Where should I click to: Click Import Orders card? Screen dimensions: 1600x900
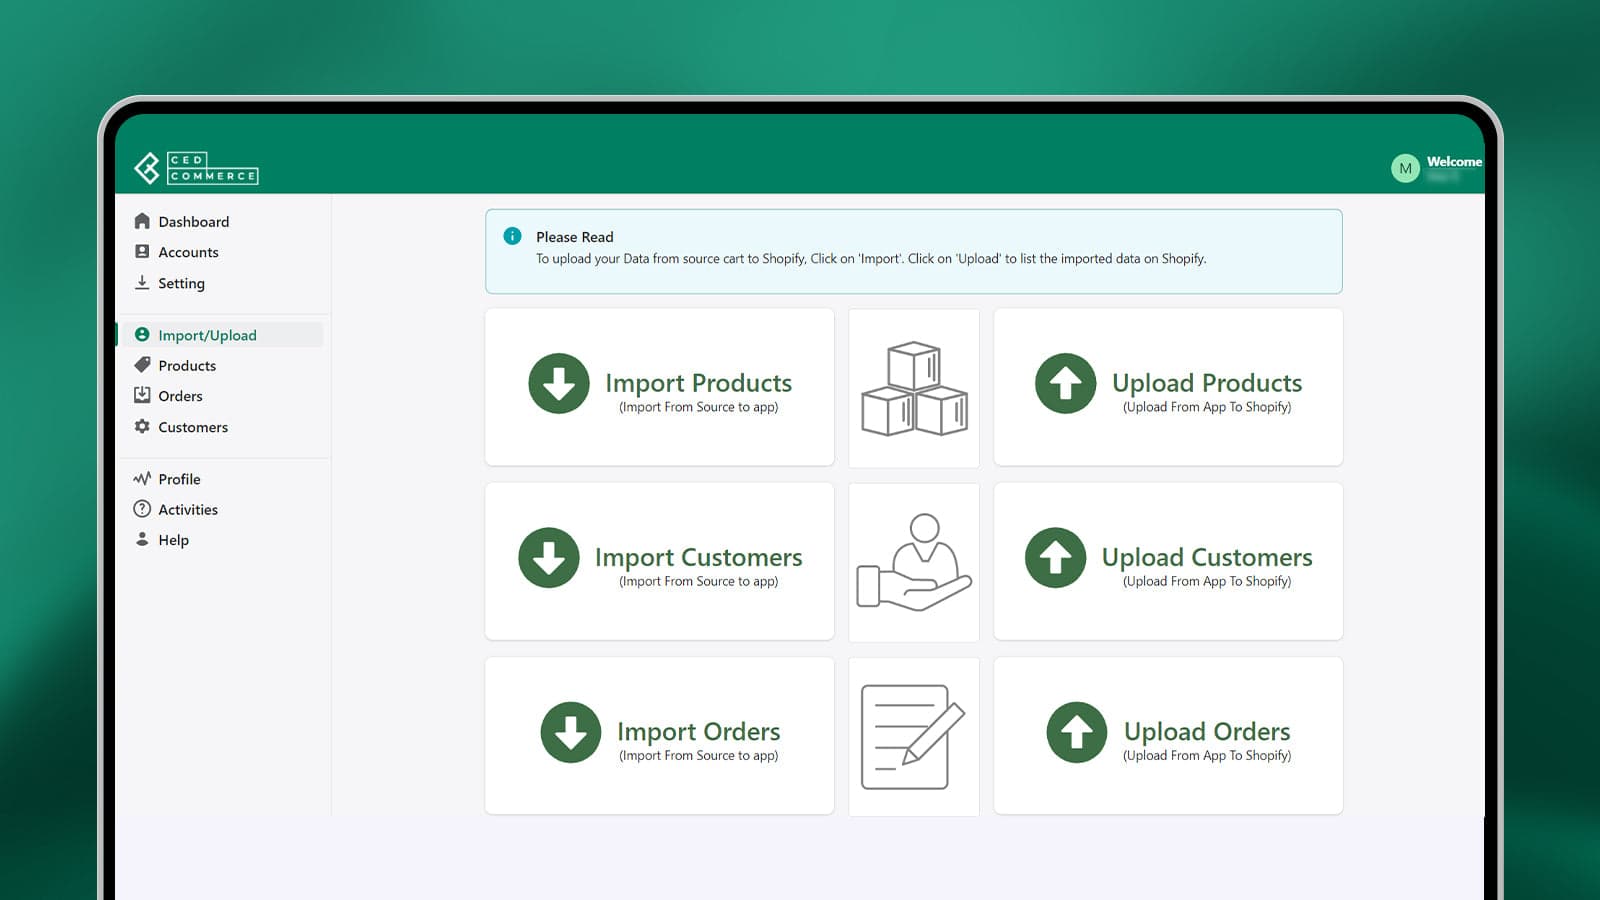click(x=659, y=735)
